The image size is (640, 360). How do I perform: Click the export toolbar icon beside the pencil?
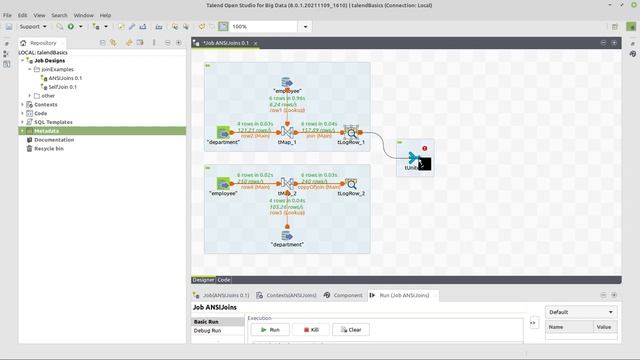click(143, 27)
